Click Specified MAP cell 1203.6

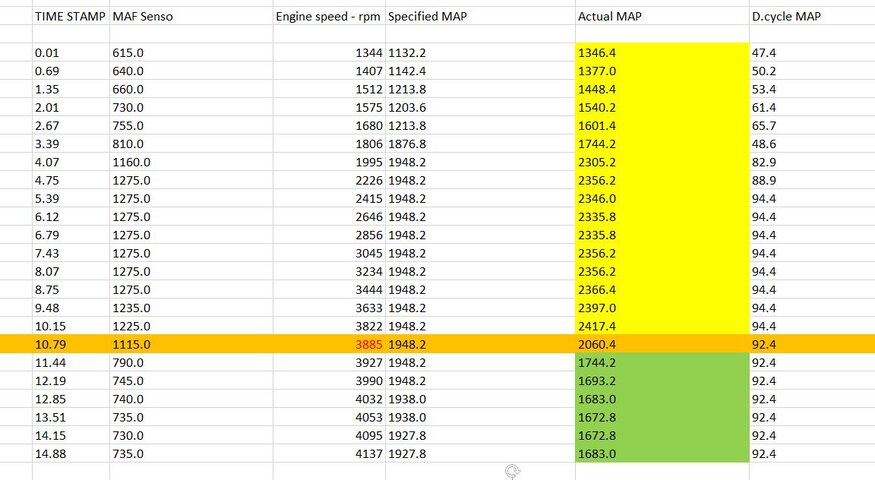point(480,107)
